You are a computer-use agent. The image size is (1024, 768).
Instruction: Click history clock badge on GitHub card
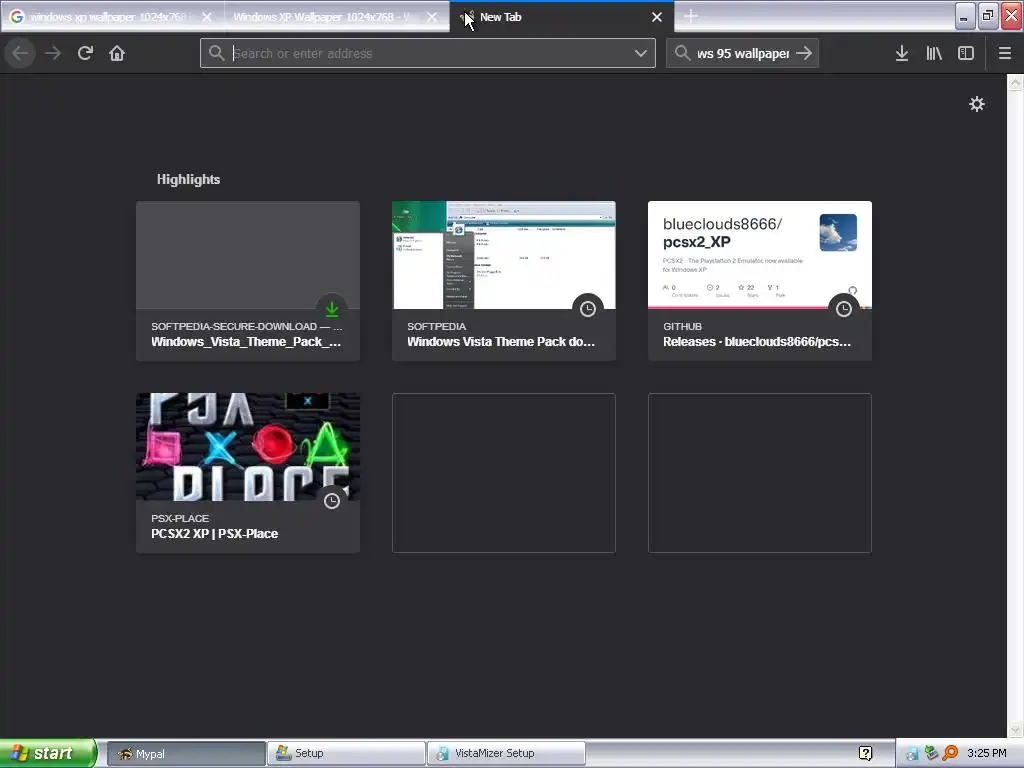point(844,309)
